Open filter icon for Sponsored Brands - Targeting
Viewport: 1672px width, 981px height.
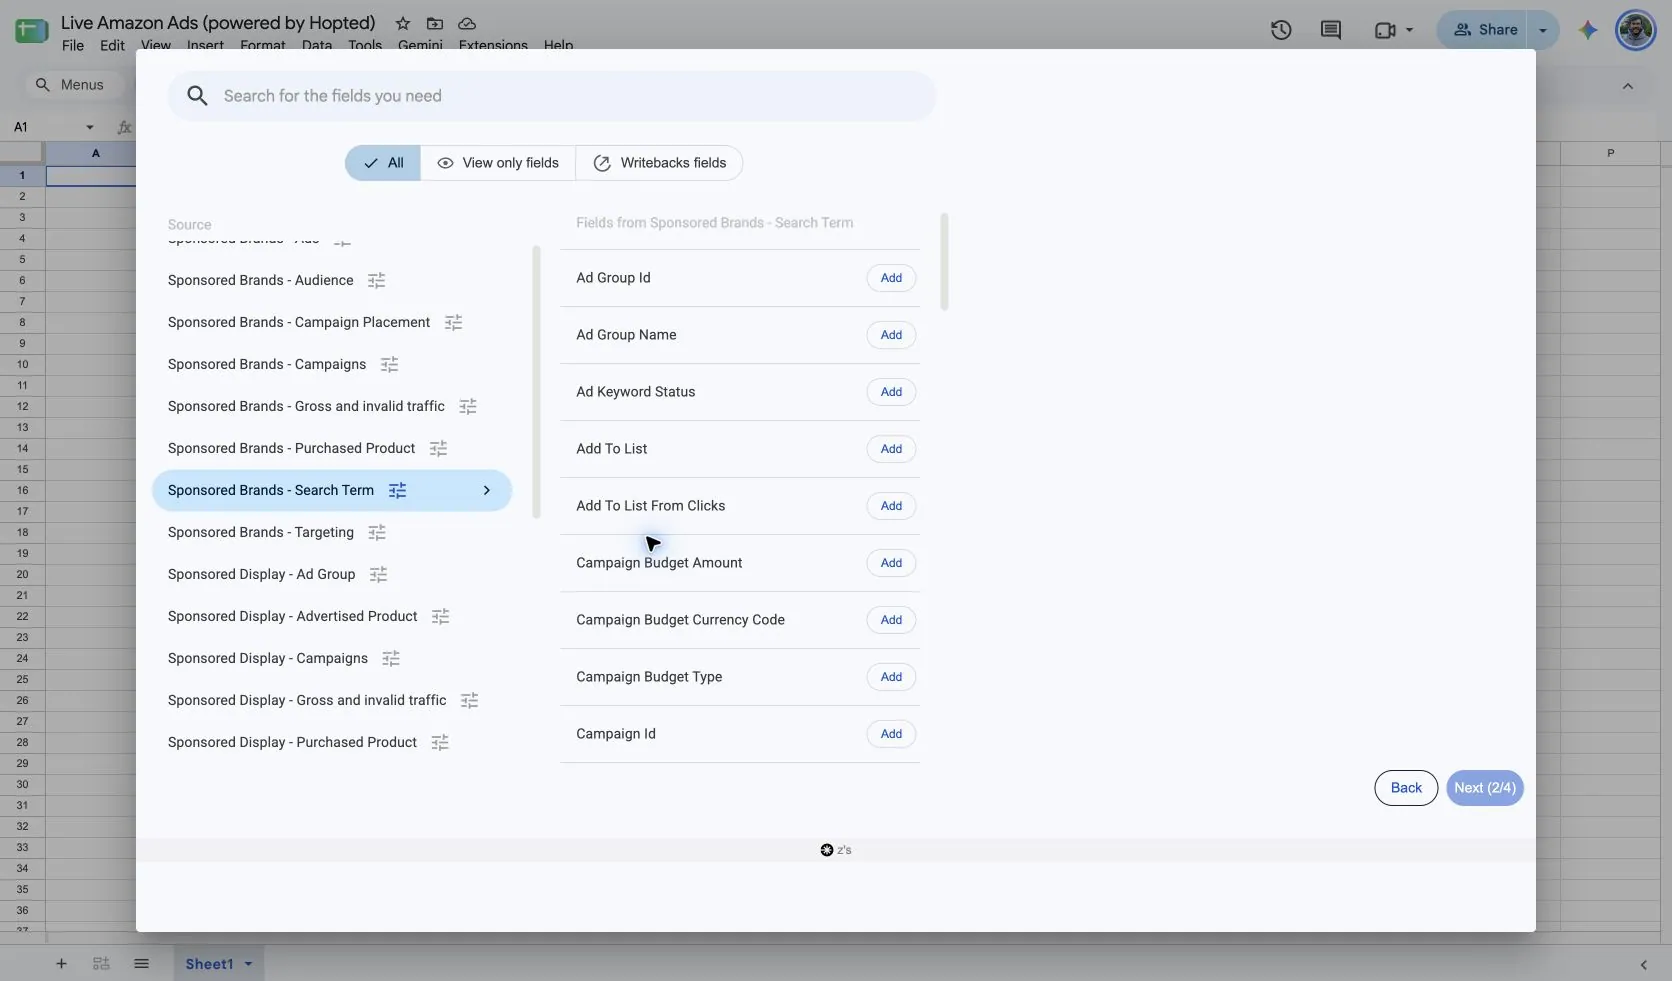pos(376,533)
